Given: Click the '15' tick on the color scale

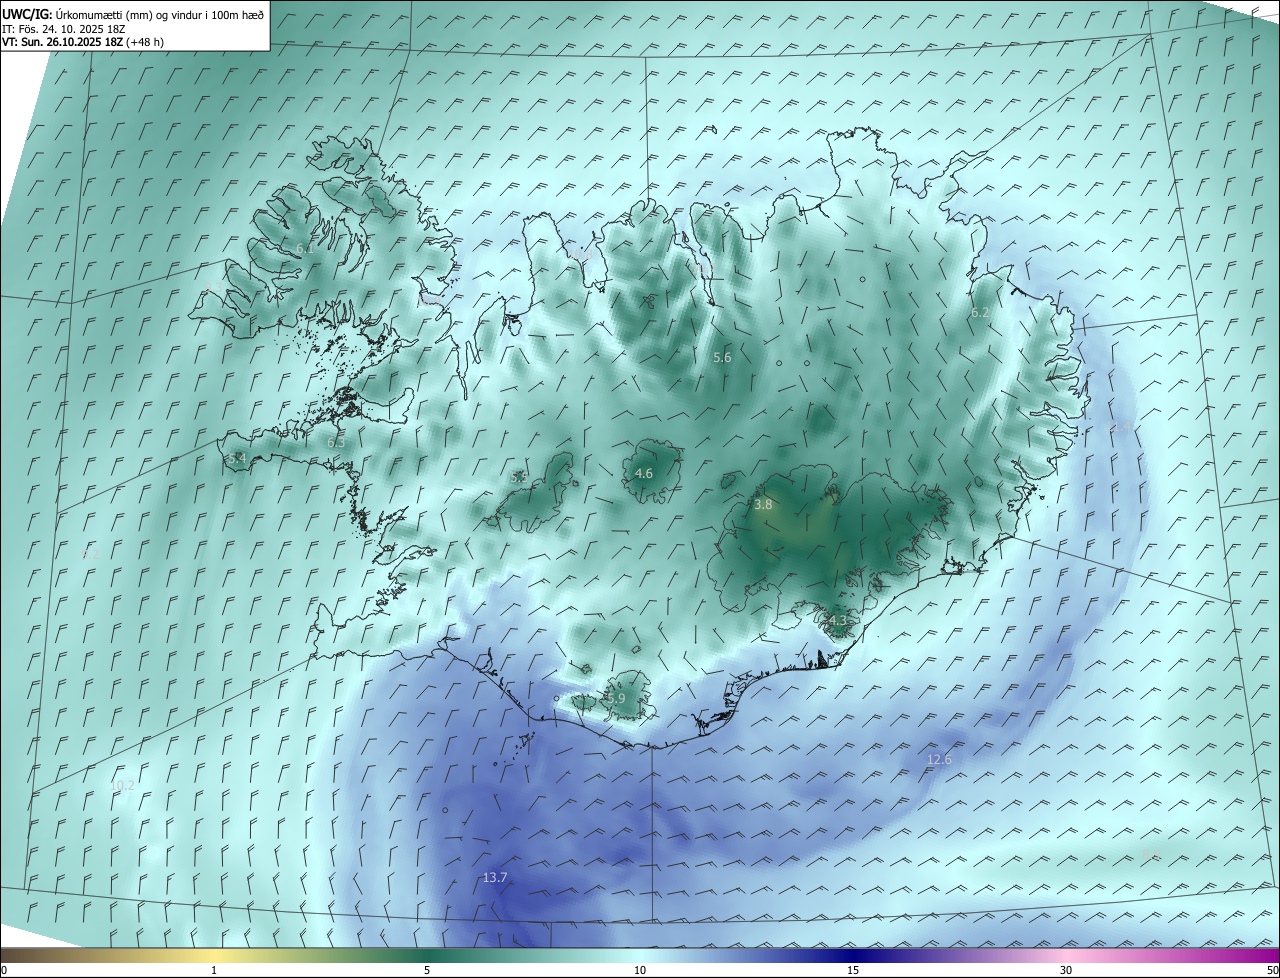Looking at the screenshot, I should [x=853, y=971].
